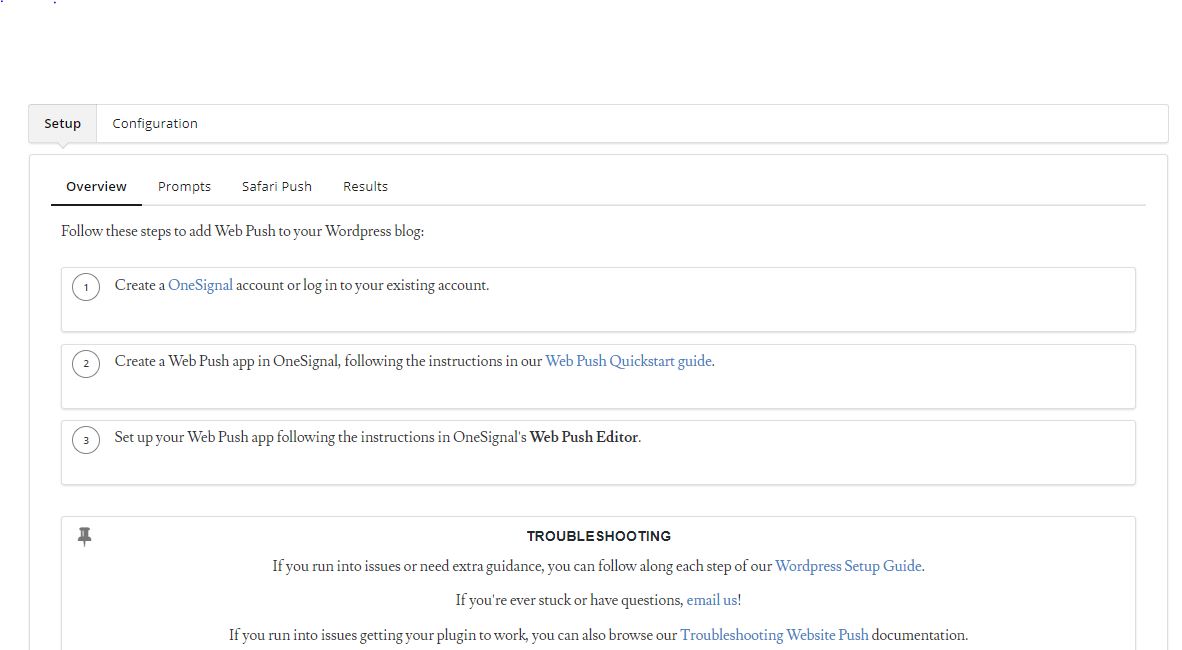The height and width of the screenshot is (650, 1182).
Task: Open the Web Push Quickstart guide link
Action: tap(628, 361)
